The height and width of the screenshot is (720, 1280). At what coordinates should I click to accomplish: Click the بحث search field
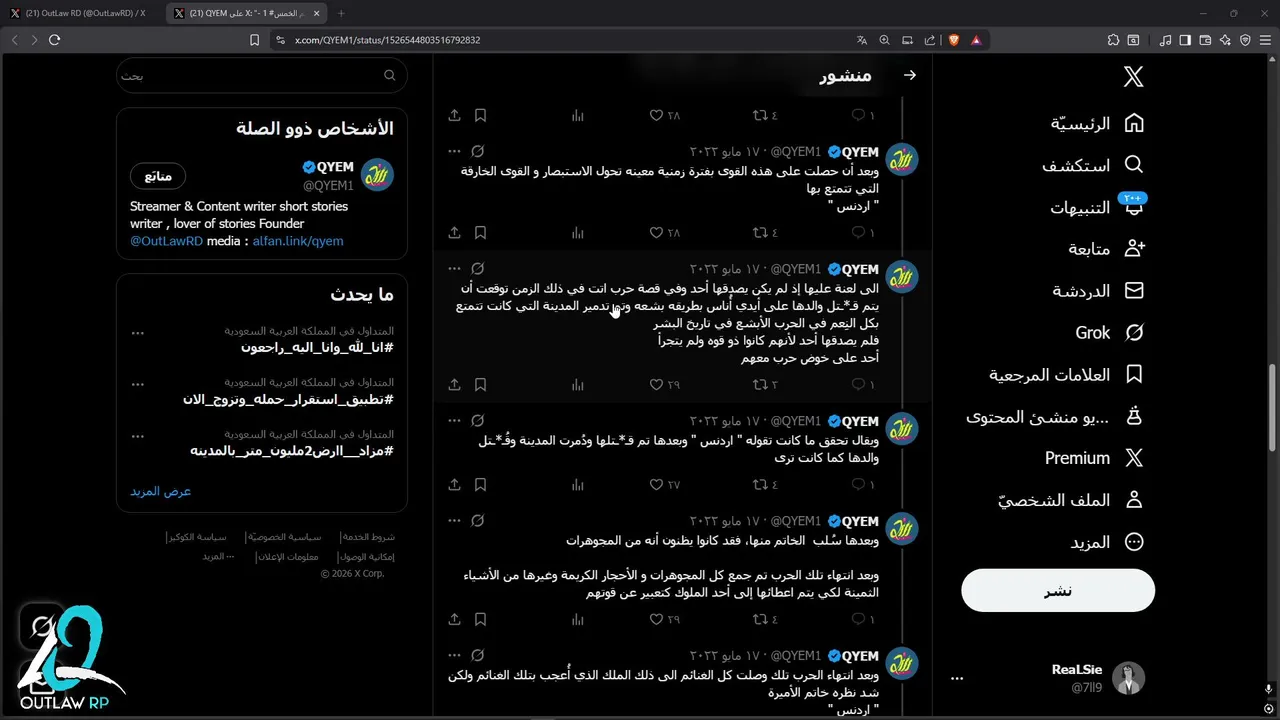coord(262,75)
